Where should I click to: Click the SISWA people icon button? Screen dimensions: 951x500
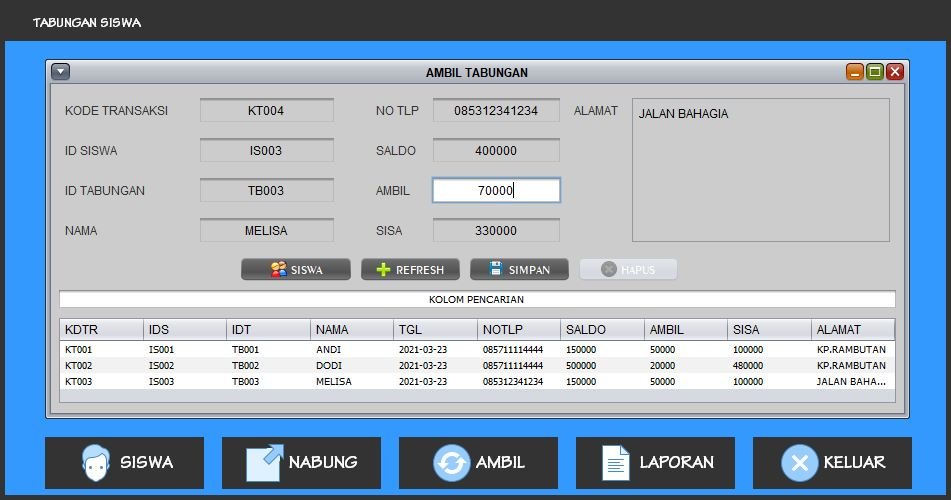pos(296,269)
